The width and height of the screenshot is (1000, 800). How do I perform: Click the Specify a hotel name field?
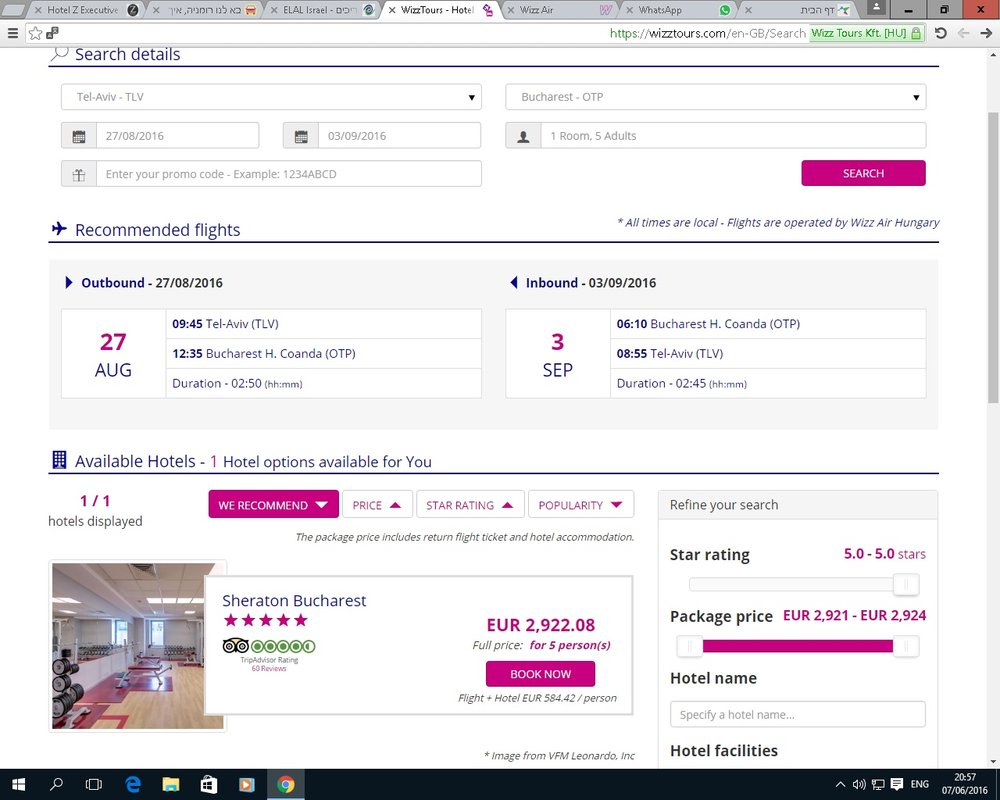797,715
